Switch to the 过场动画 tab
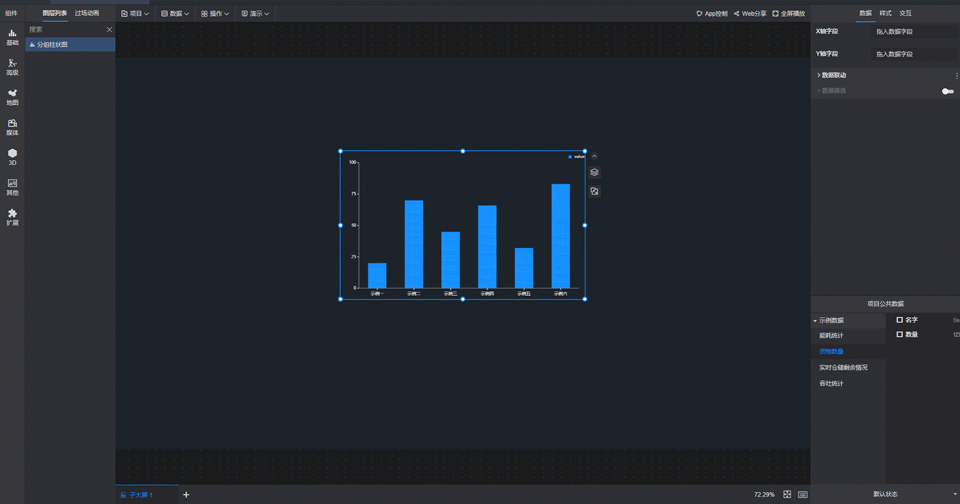Screen dimensions: 960x504 [x=86, y=13]
